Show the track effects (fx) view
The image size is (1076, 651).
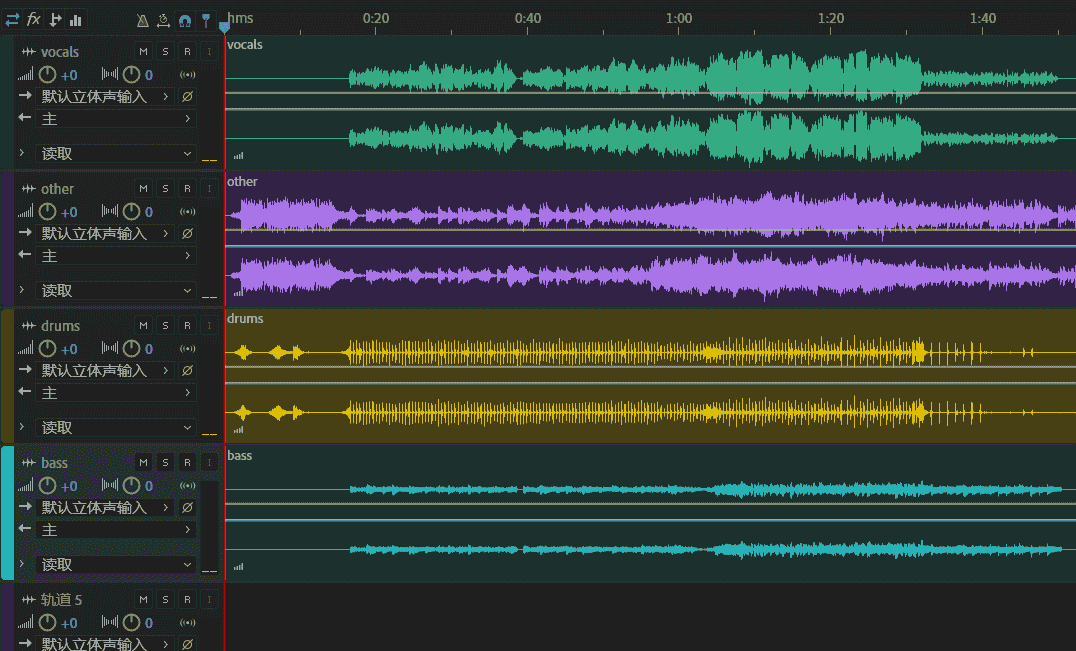click(x=34, y=19)
